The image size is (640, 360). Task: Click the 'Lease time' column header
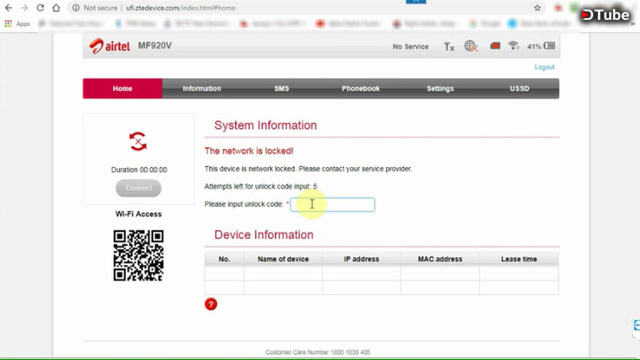(519, 259)
